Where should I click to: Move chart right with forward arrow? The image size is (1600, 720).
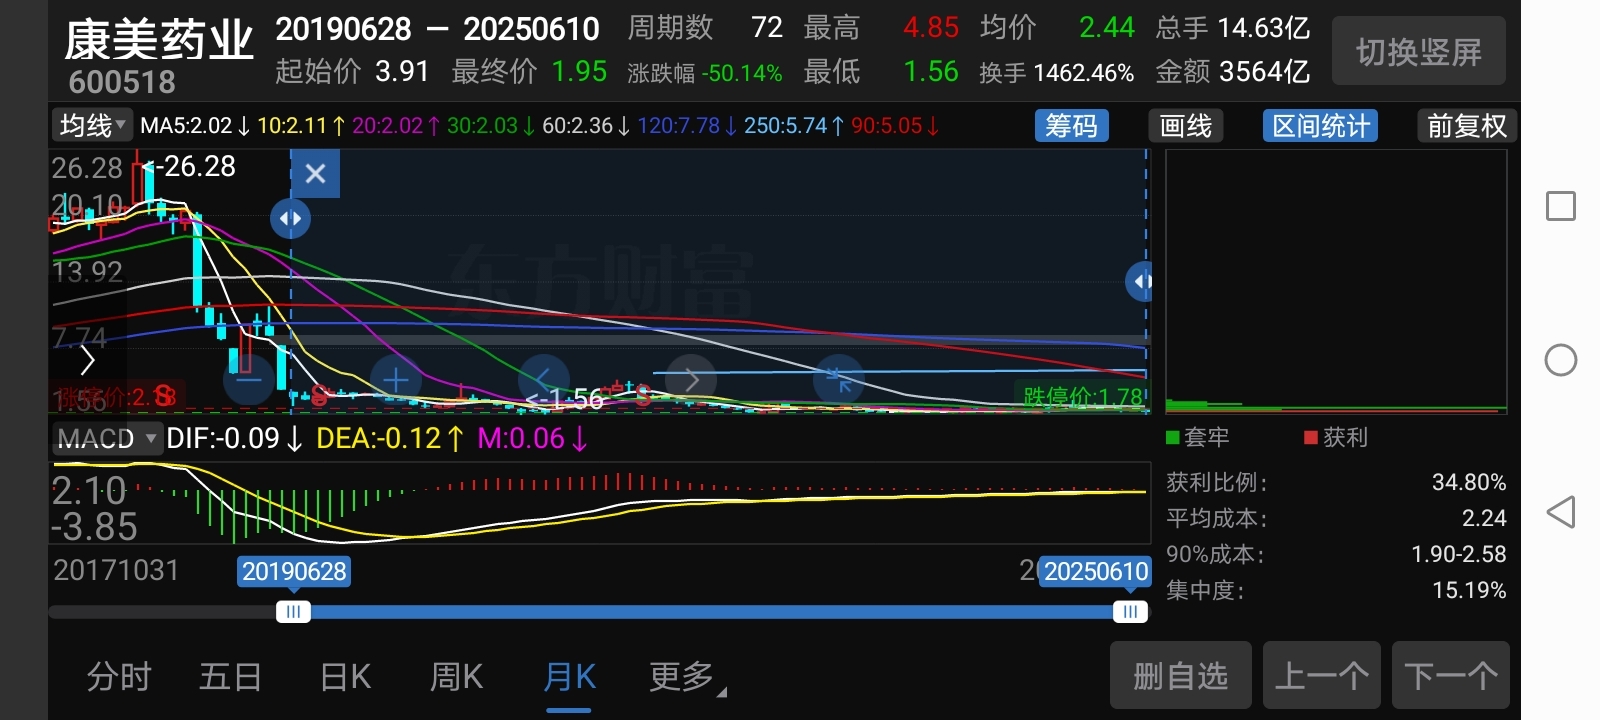pos(691,380)
